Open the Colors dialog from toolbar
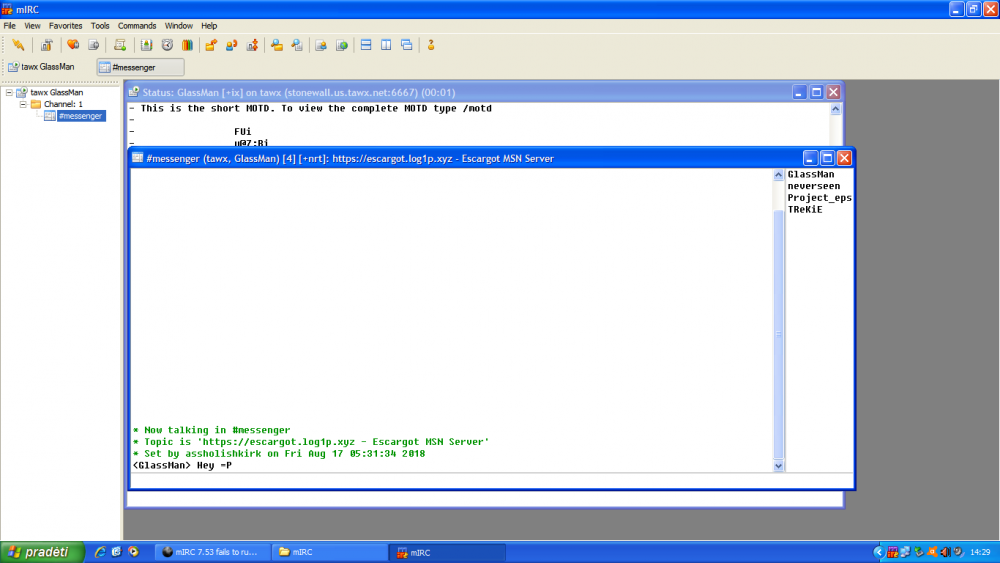The image size is (1000, 563). [x=187, y=45]
